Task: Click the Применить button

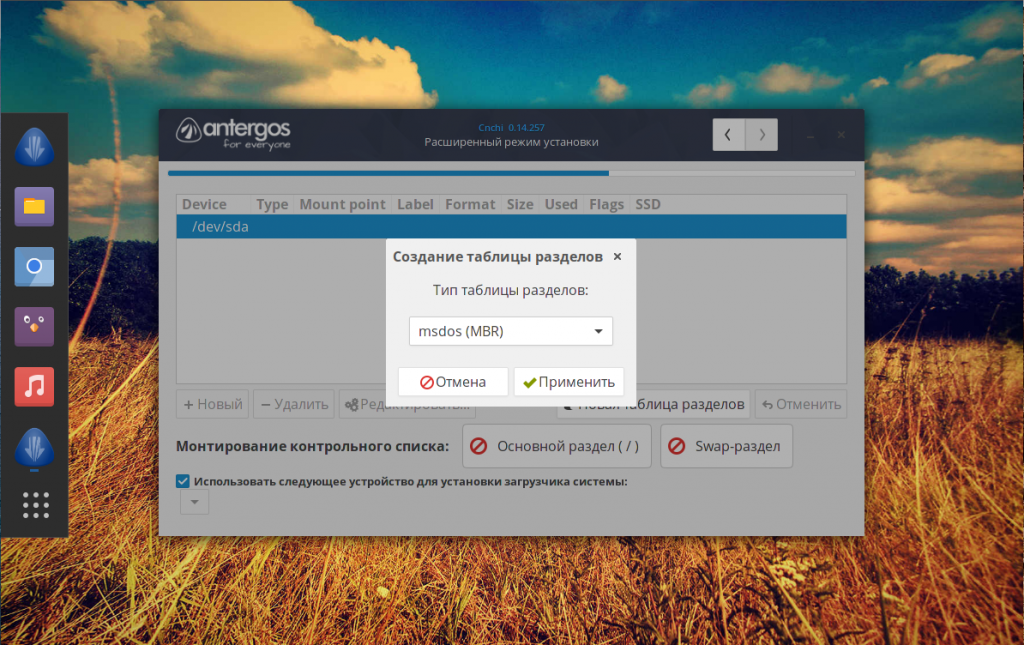Action: (x=569, y=382)
